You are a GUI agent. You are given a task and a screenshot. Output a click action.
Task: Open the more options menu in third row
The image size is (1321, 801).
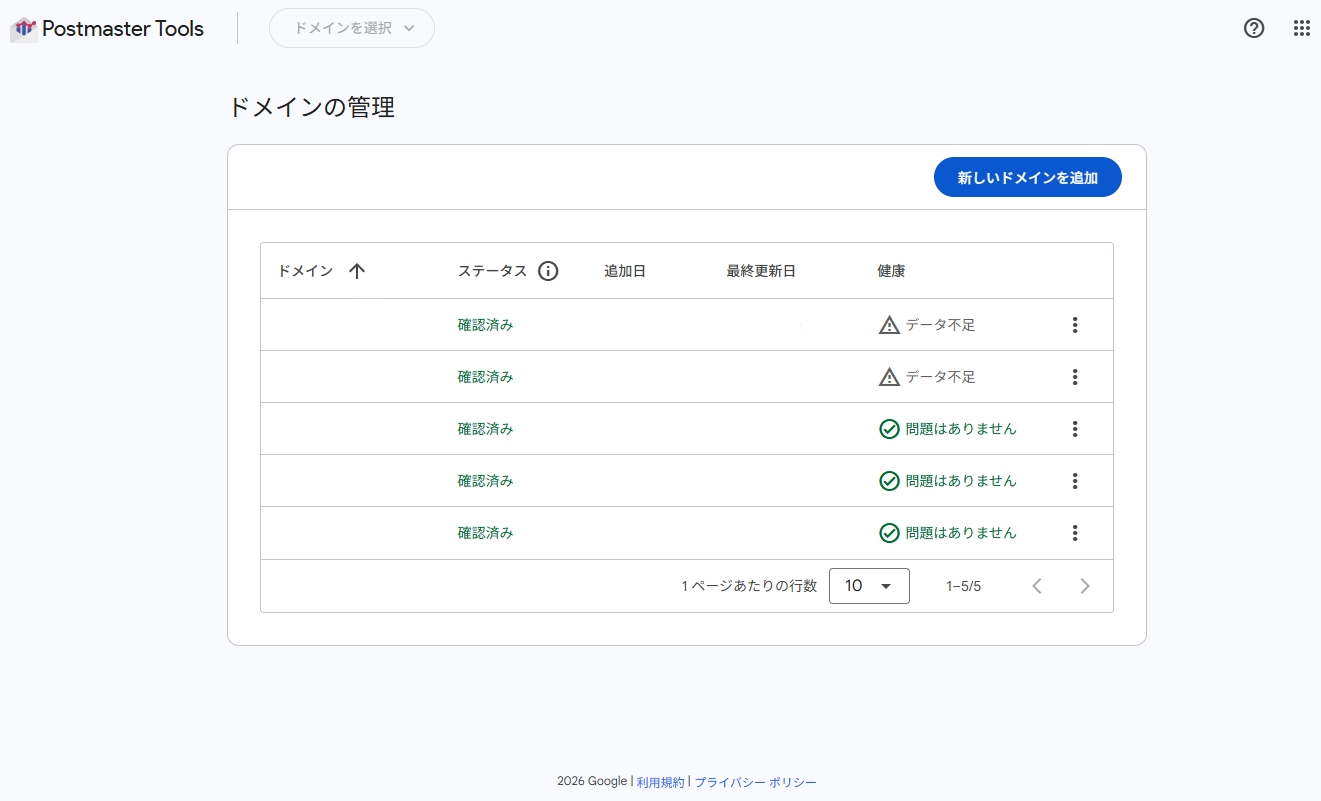click(1075, 429)
